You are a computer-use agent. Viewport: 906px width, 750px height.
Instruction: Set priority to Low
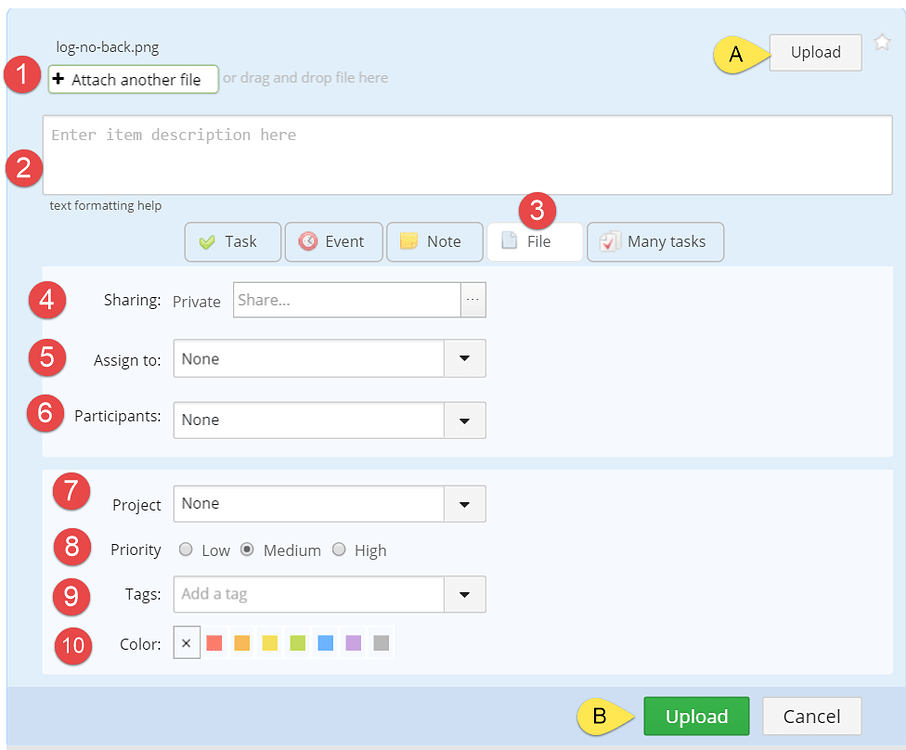click(185, 549)
